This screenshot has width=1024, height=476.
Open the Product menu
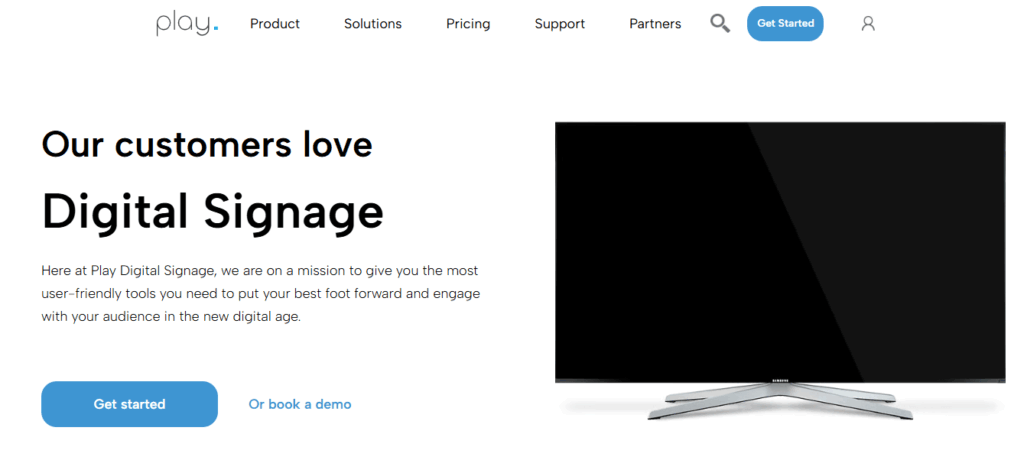click(274, 24)
